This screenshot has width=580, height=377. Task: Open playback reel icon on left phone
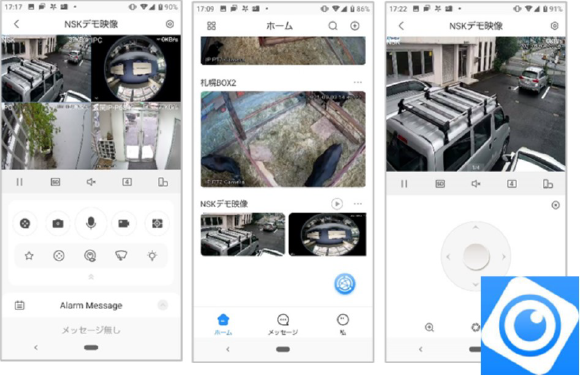25,223
